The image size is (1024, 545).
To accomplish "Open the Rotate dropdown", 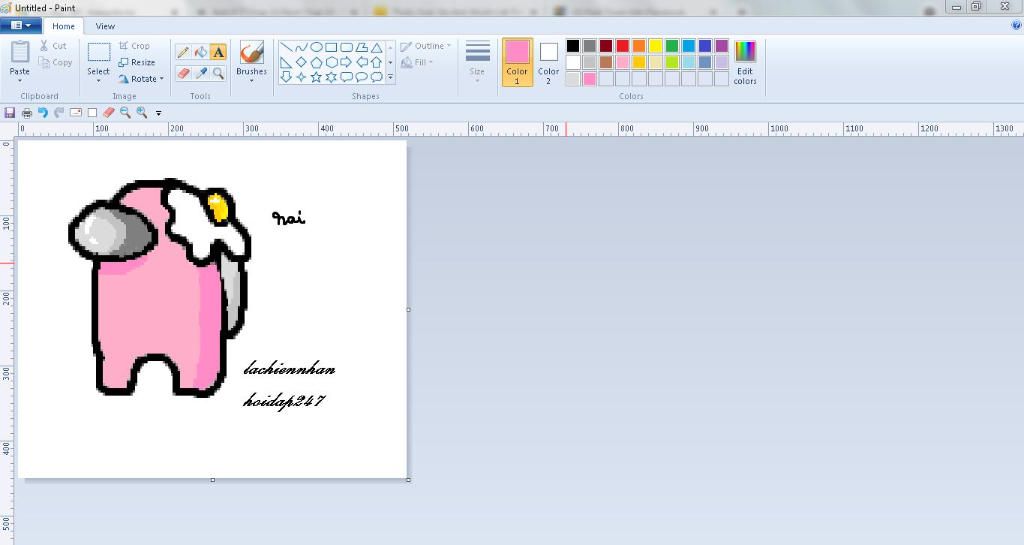I will [x=140, y=79].
